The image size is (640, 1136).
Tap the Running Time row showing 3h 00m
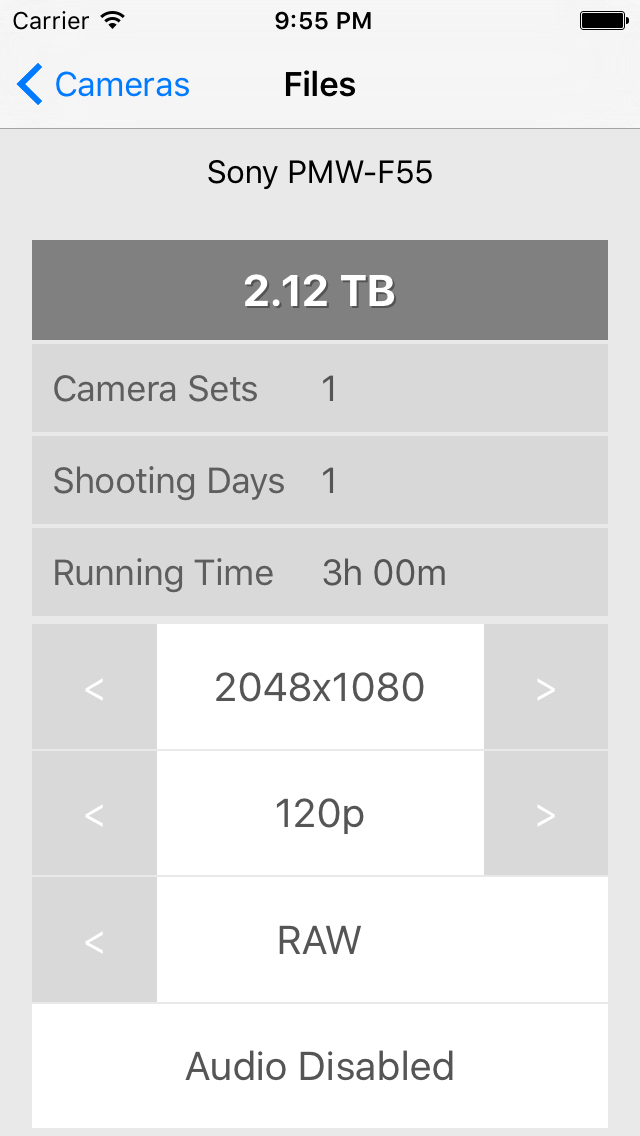point(320,572)
